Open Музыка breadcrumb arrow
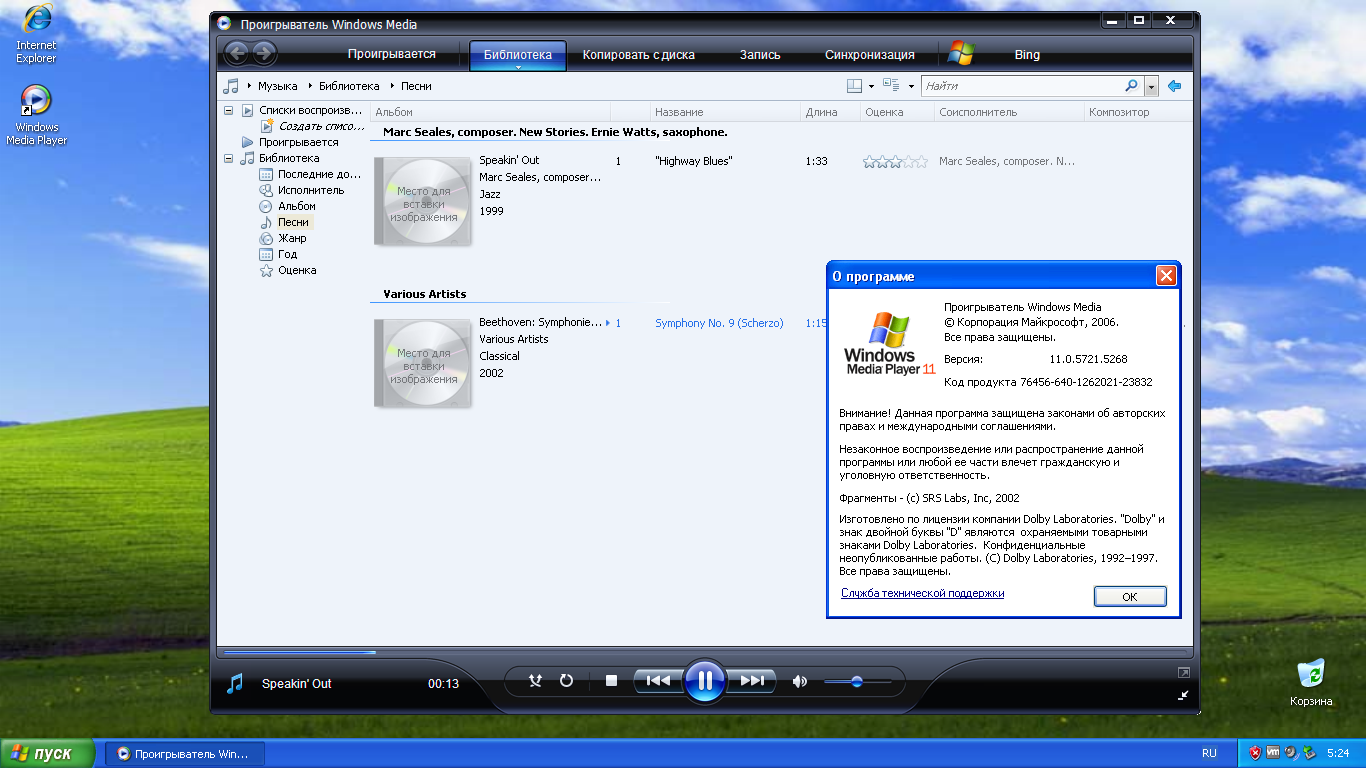Screen dimensions: 1366x768 [249, 86]
